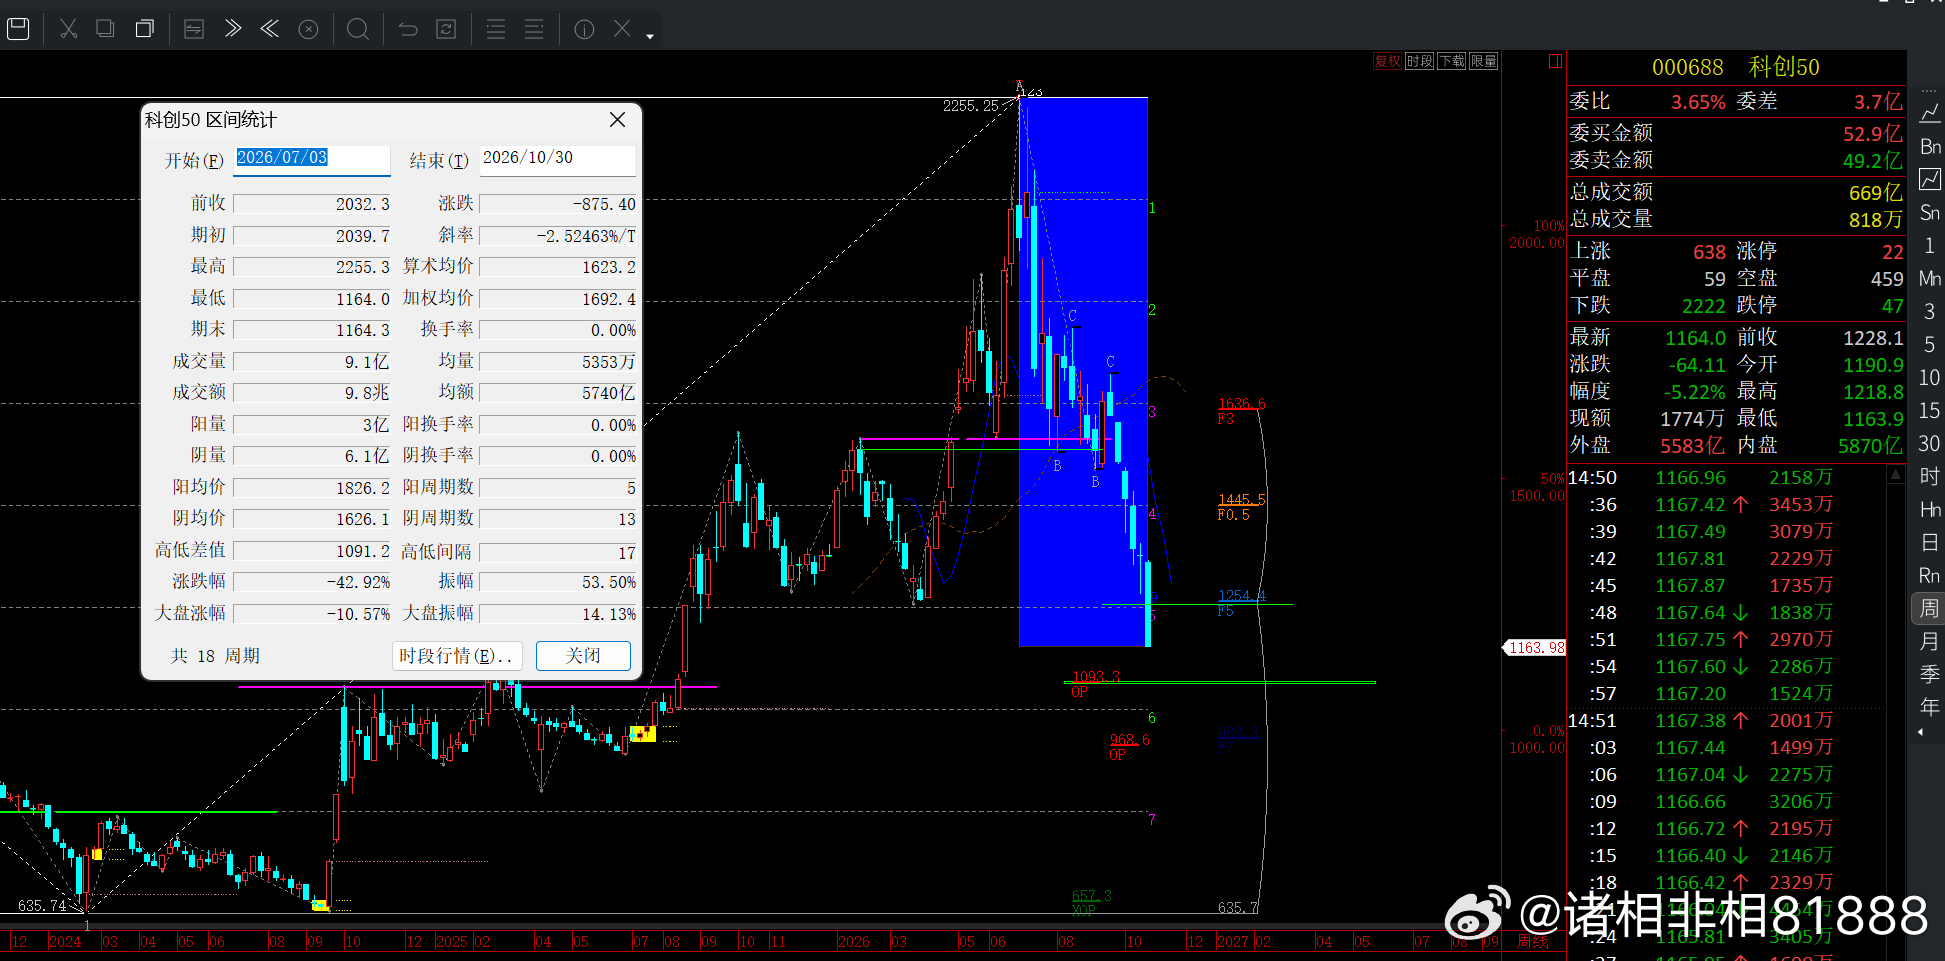The height and width of the screenshot is (961, 1945).
Task: Click the 关闭 button in dialog
Action: point(583,656)
